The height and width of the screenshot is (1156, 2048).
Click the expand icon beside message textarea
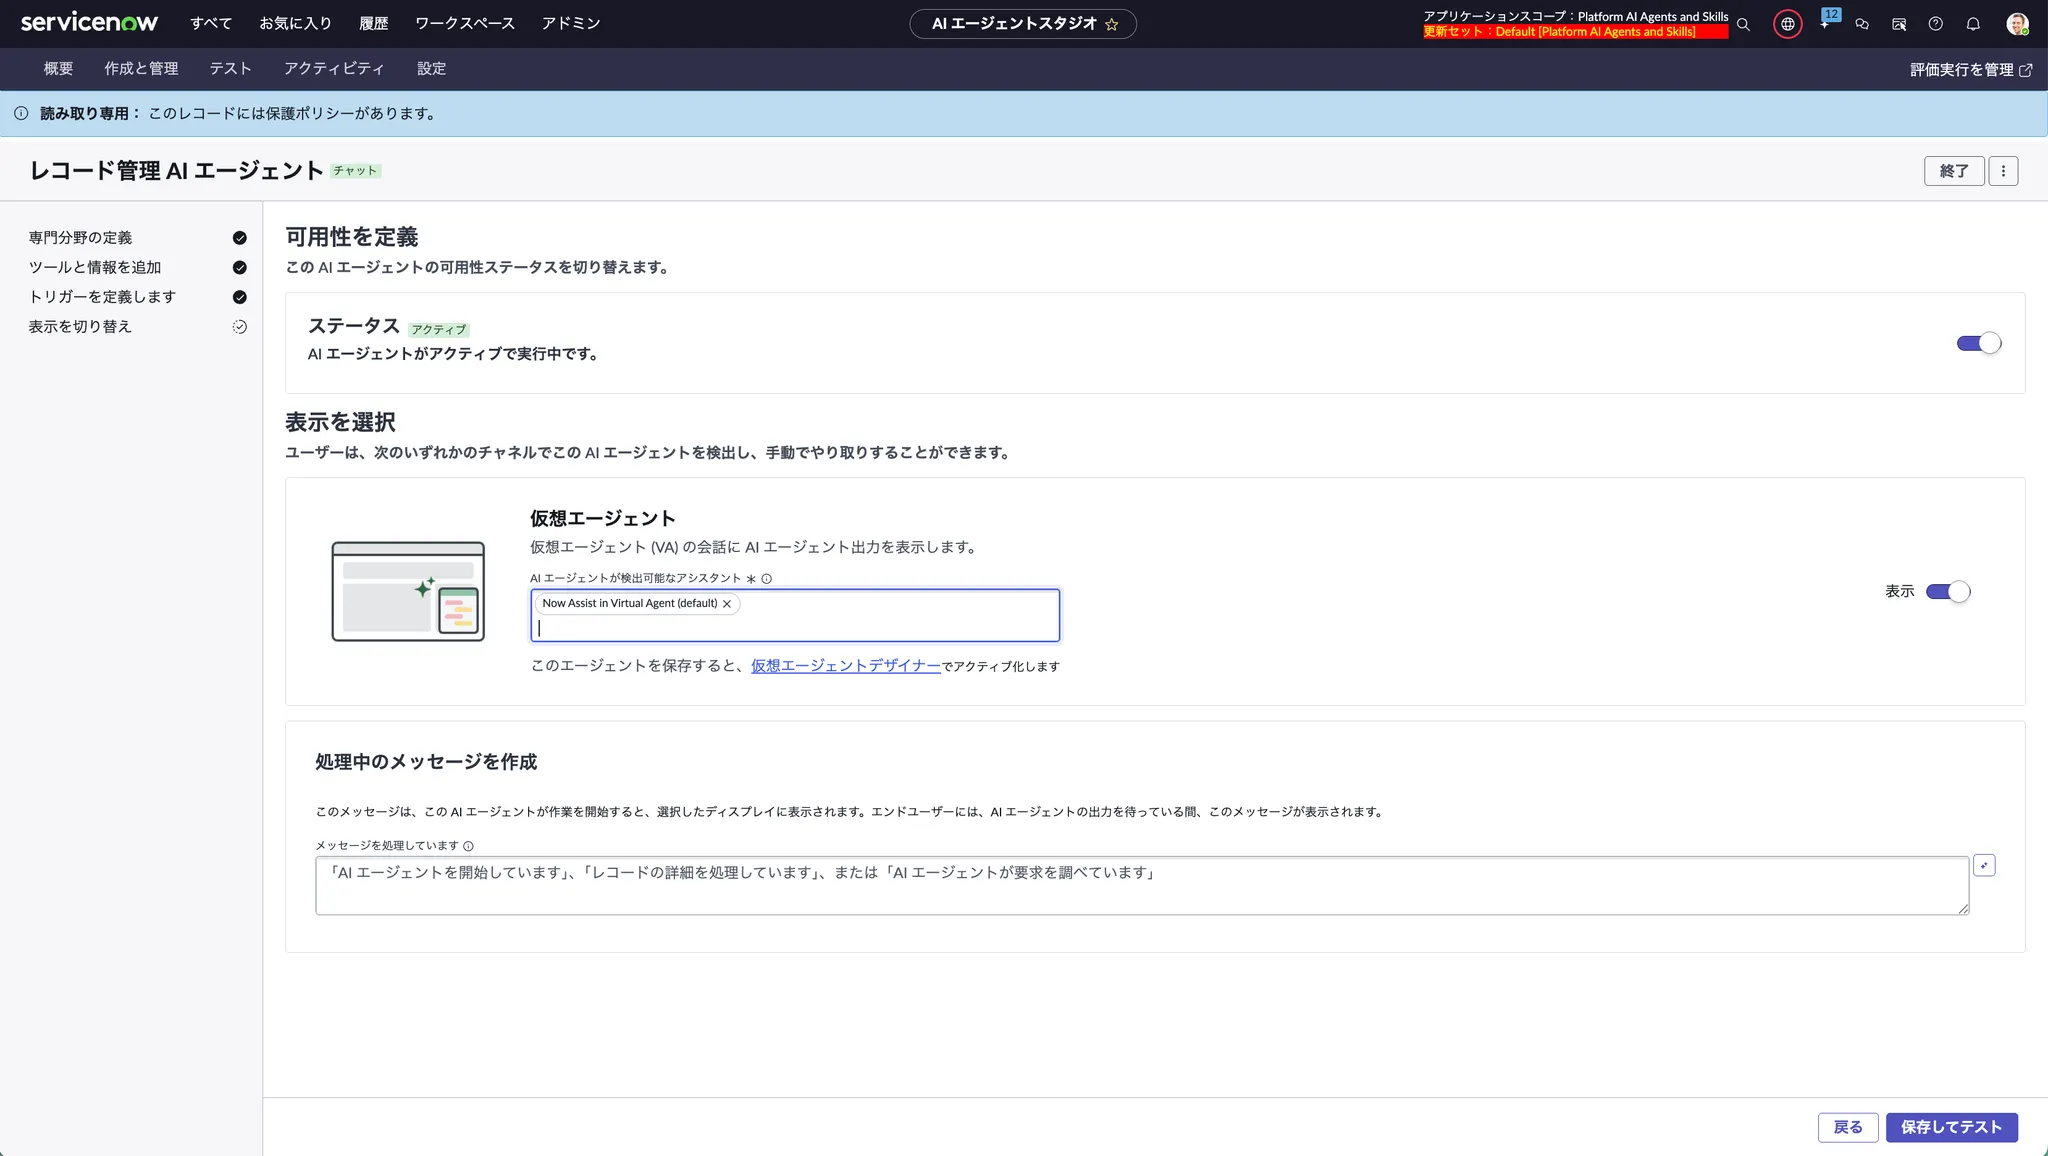pos(1984,866)
